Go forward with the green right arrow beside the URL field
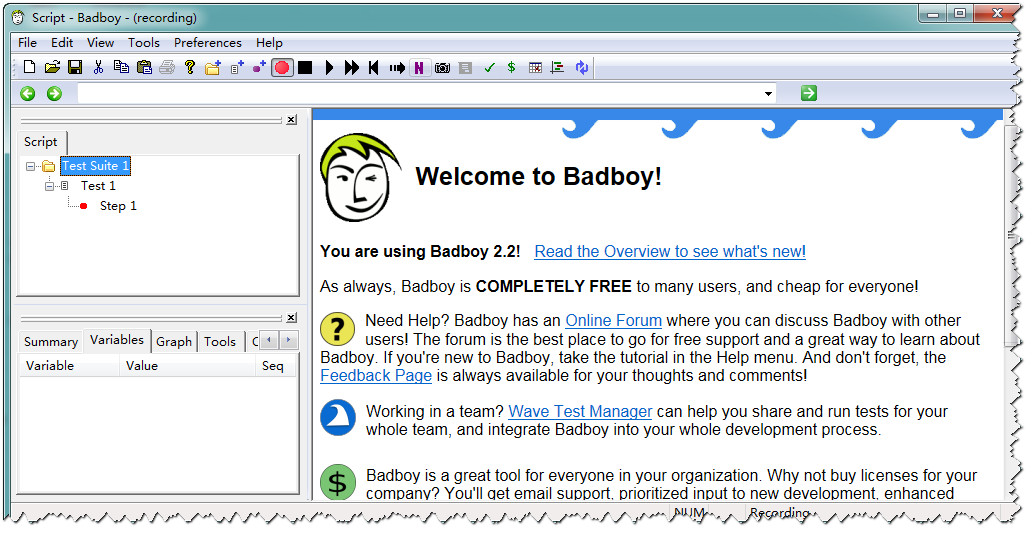 [x=55, y=93]
